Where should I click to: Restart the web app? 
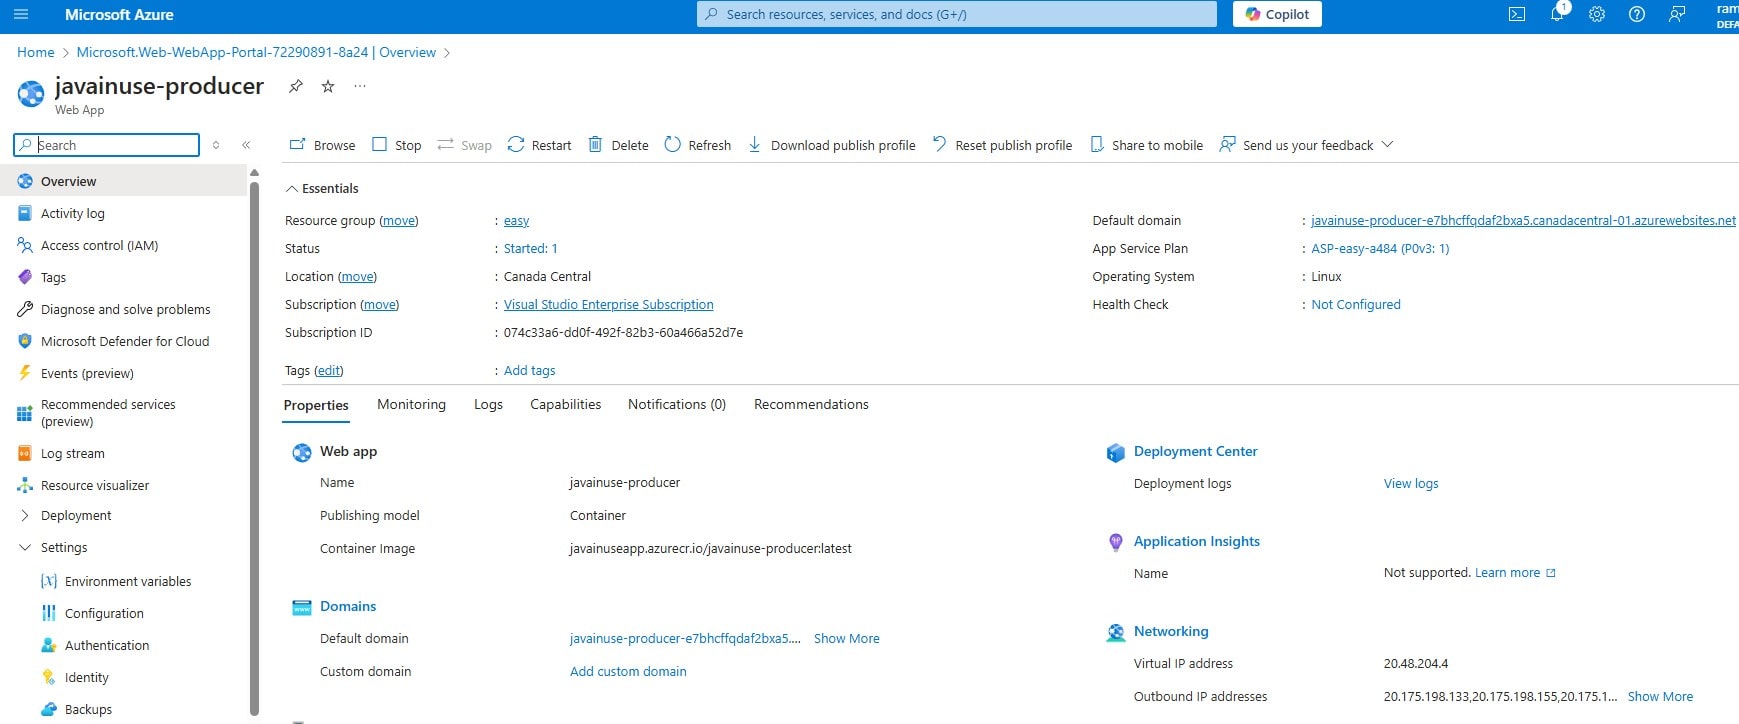coord(539,145)
